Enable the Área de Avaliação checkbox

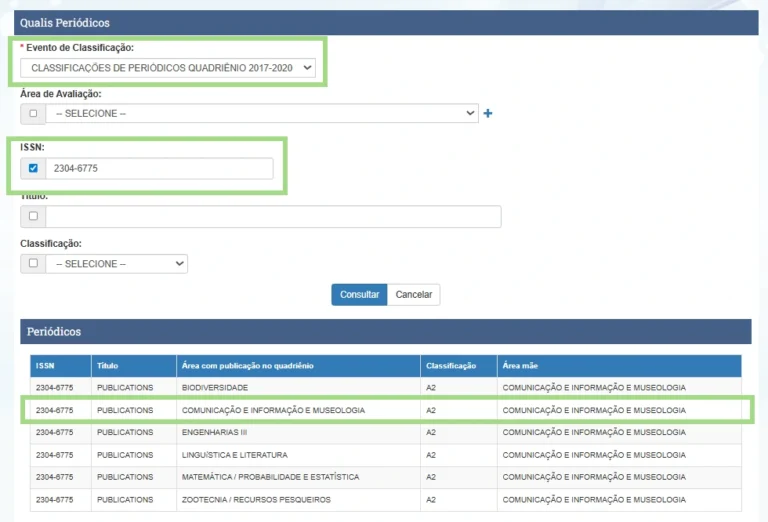[x=33, y=114]
